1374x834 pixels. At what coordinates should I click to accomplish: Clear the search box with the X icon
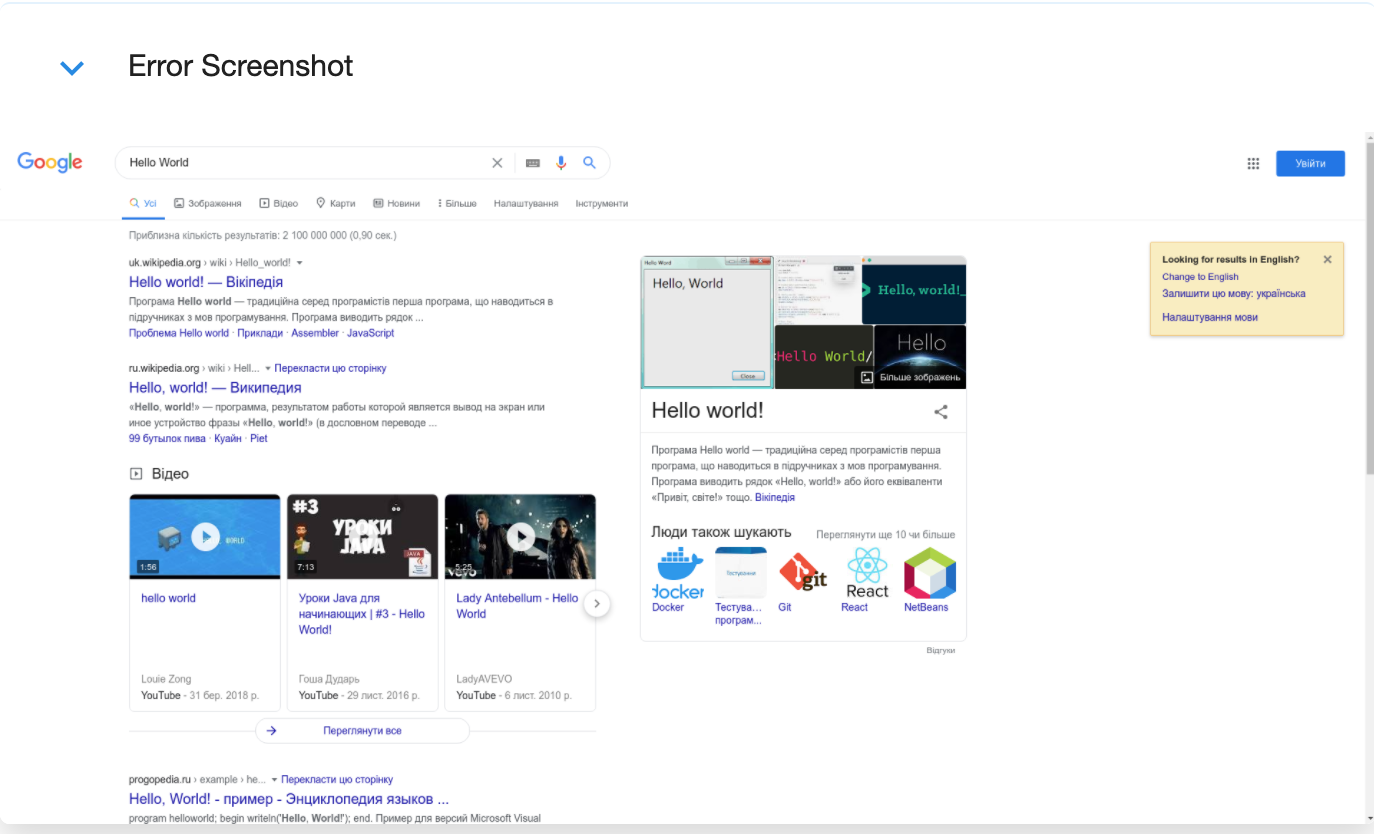point(497,163)
